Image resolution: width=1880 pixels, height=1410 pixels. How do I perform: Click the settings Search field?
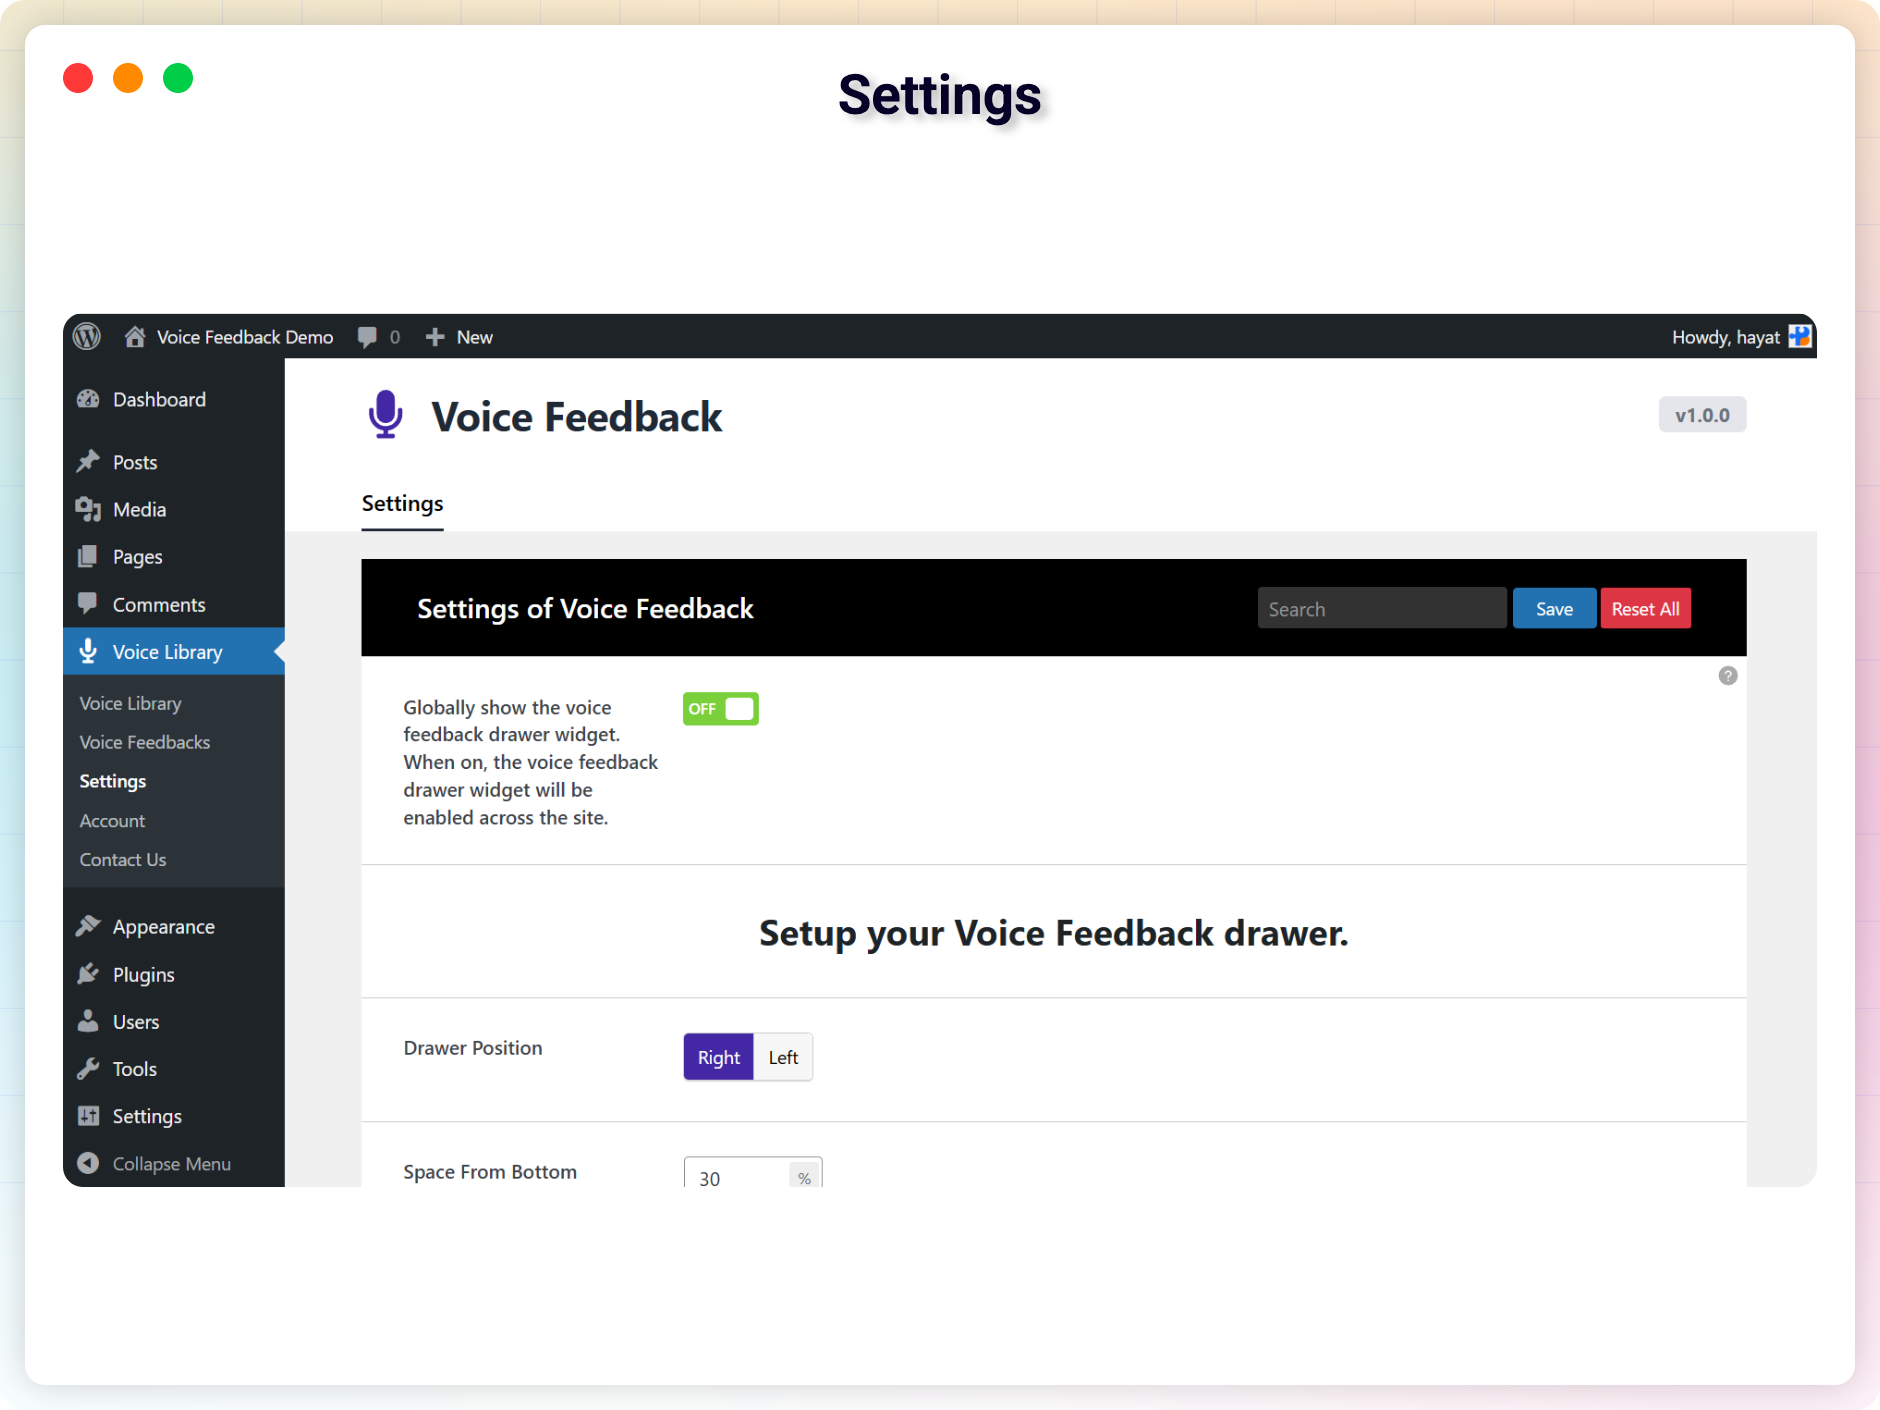(x=1382, y=609)
